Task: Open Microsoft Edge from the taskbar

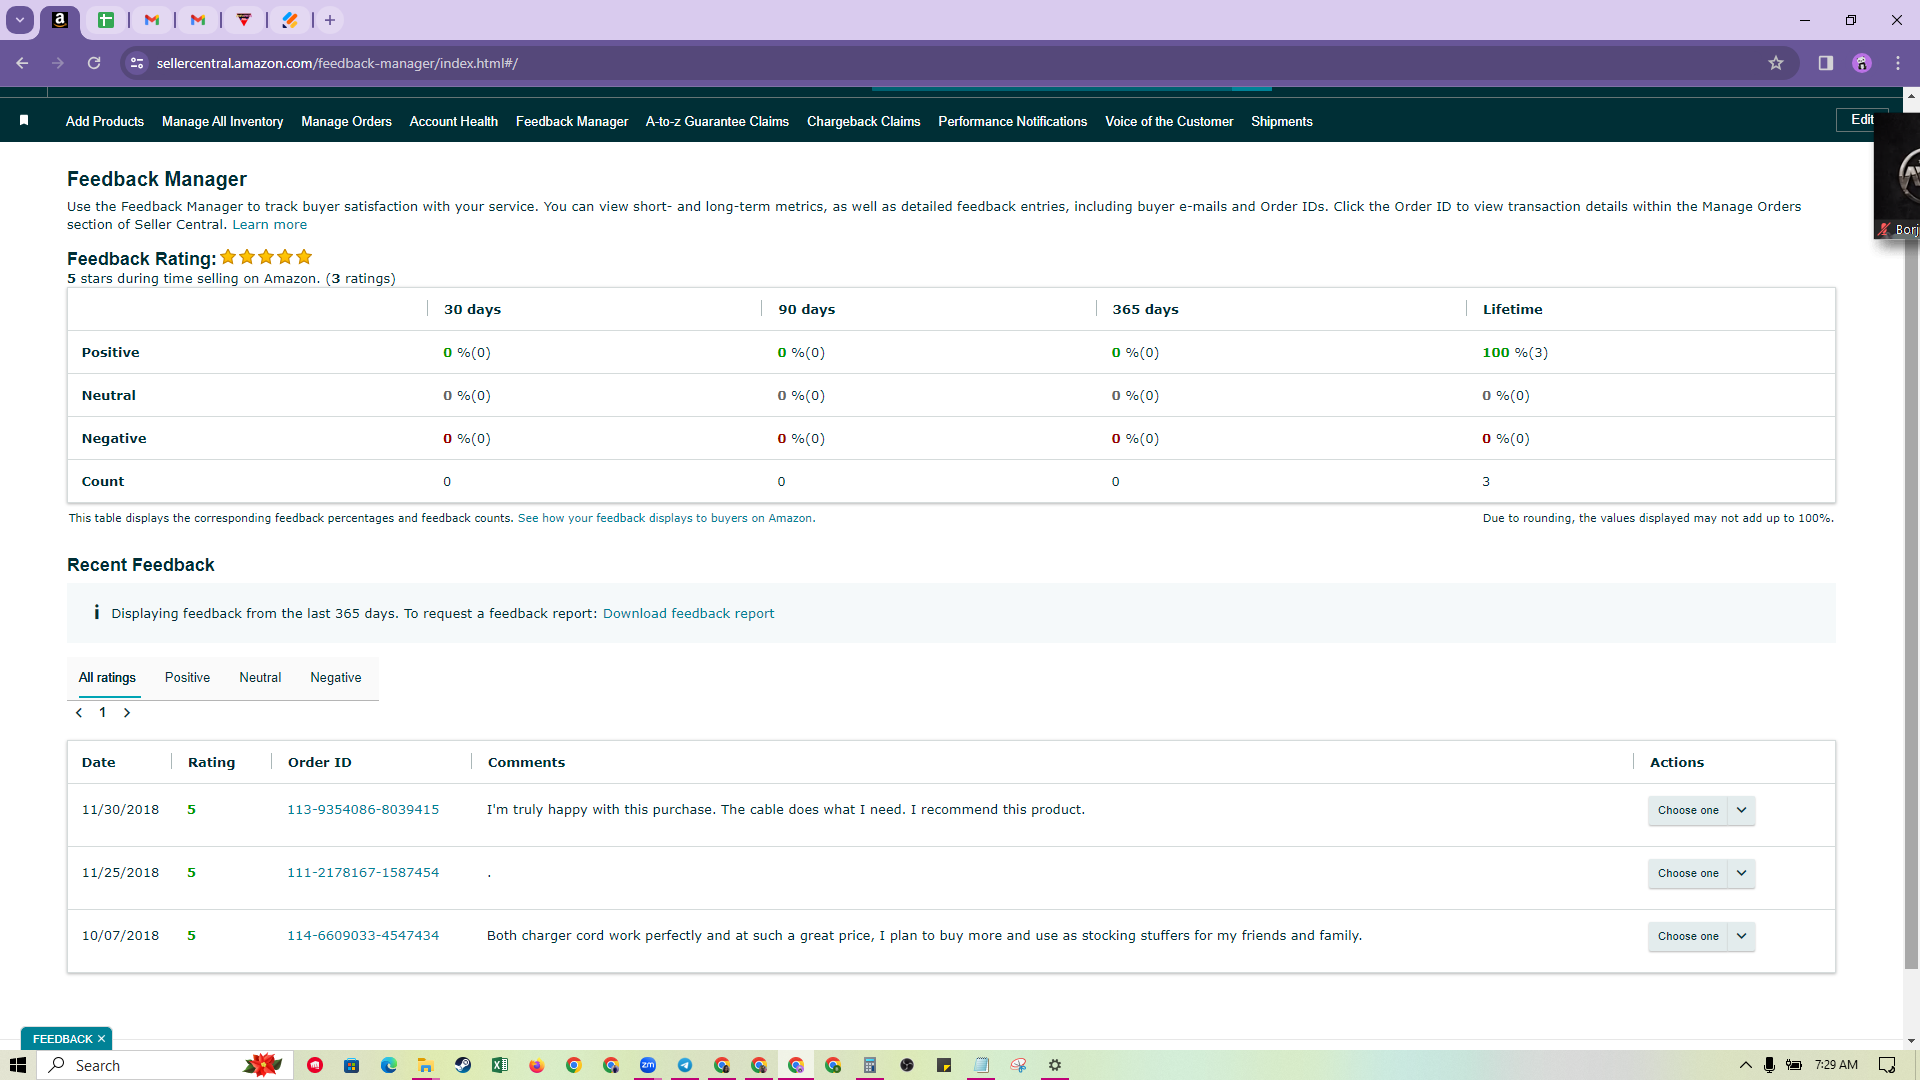Action: pos(389,1065)
